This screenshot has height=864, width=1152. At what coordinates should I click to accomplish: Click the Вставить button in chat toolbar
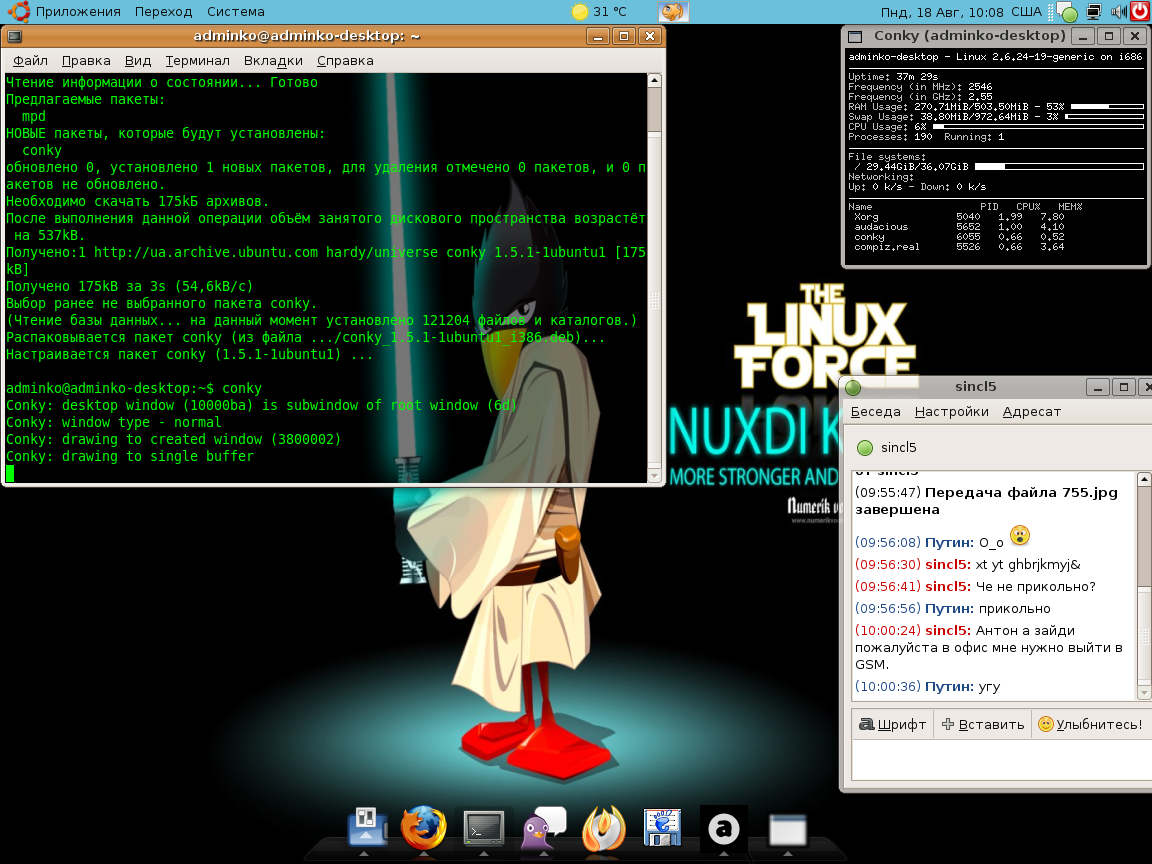(983, 724)
